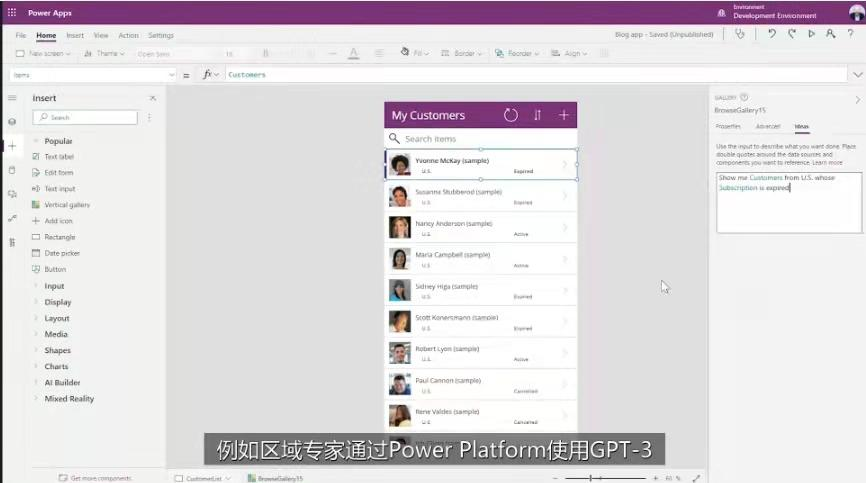
Task: Open the Power Apps waffle launcher
Action: pos(12,12)
